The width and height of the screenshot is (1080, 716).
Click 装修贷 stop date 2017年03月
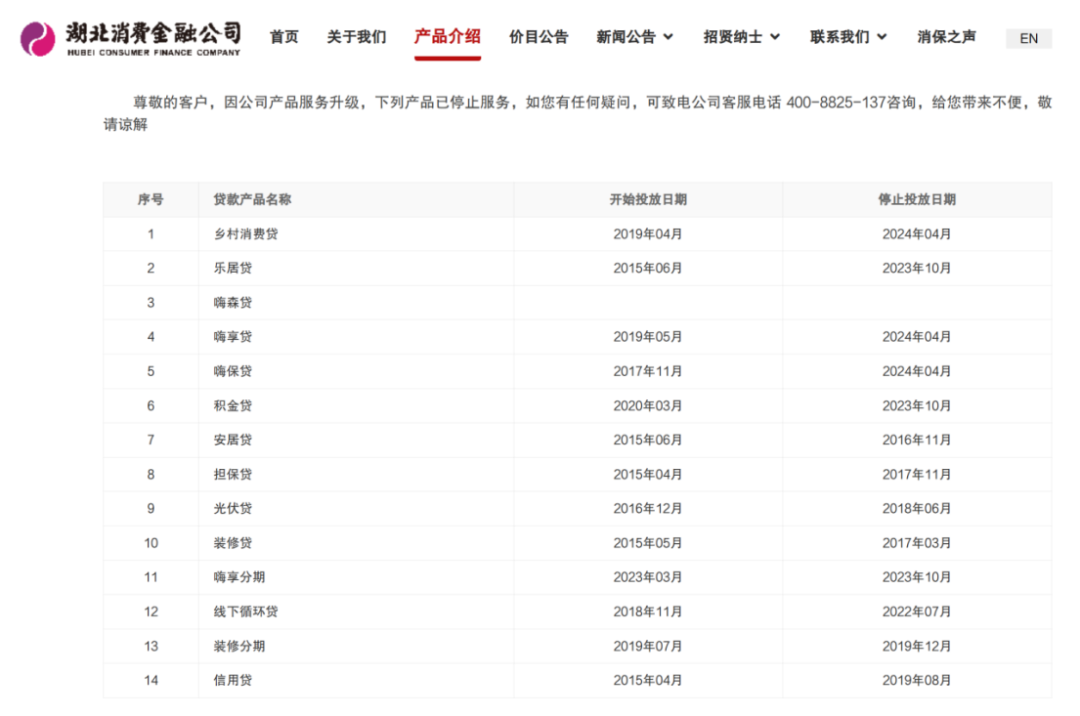[x=916, y=543]
